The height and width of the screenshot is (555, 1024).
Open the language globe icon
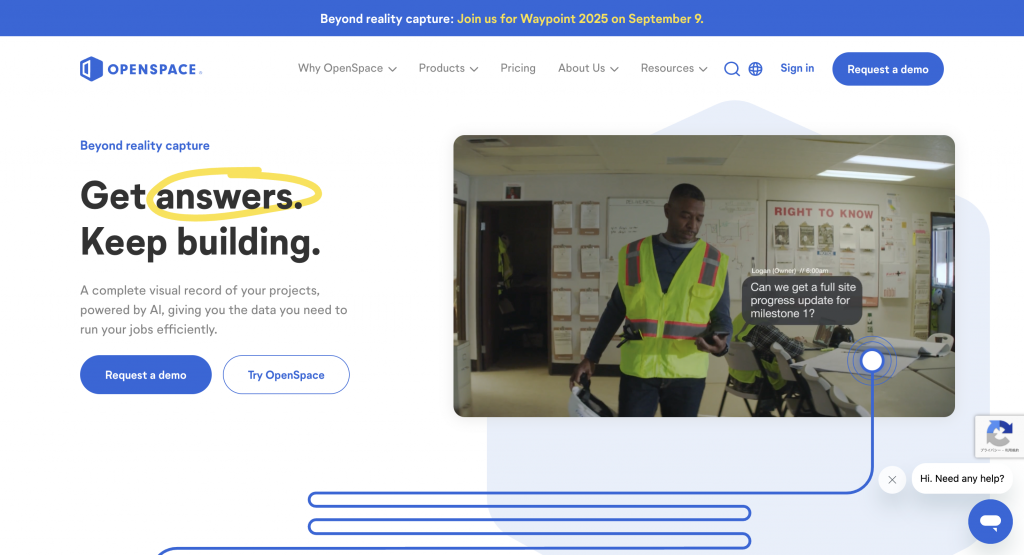(x=755, y=69)
